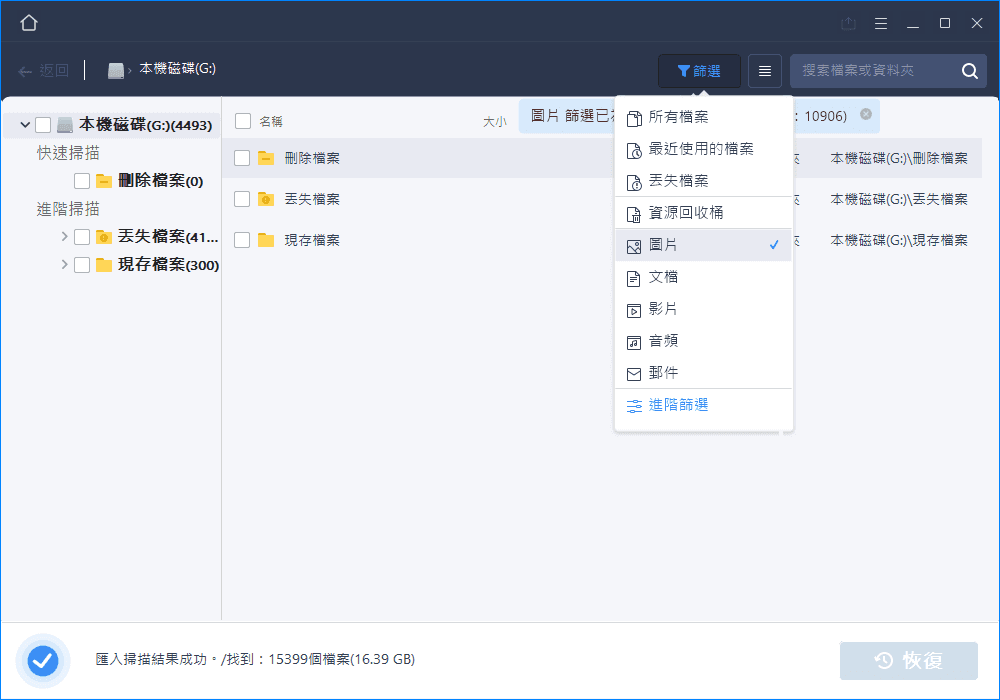Click the share/export icon in title bar
1000x700 pixels.
pos(849,23)
